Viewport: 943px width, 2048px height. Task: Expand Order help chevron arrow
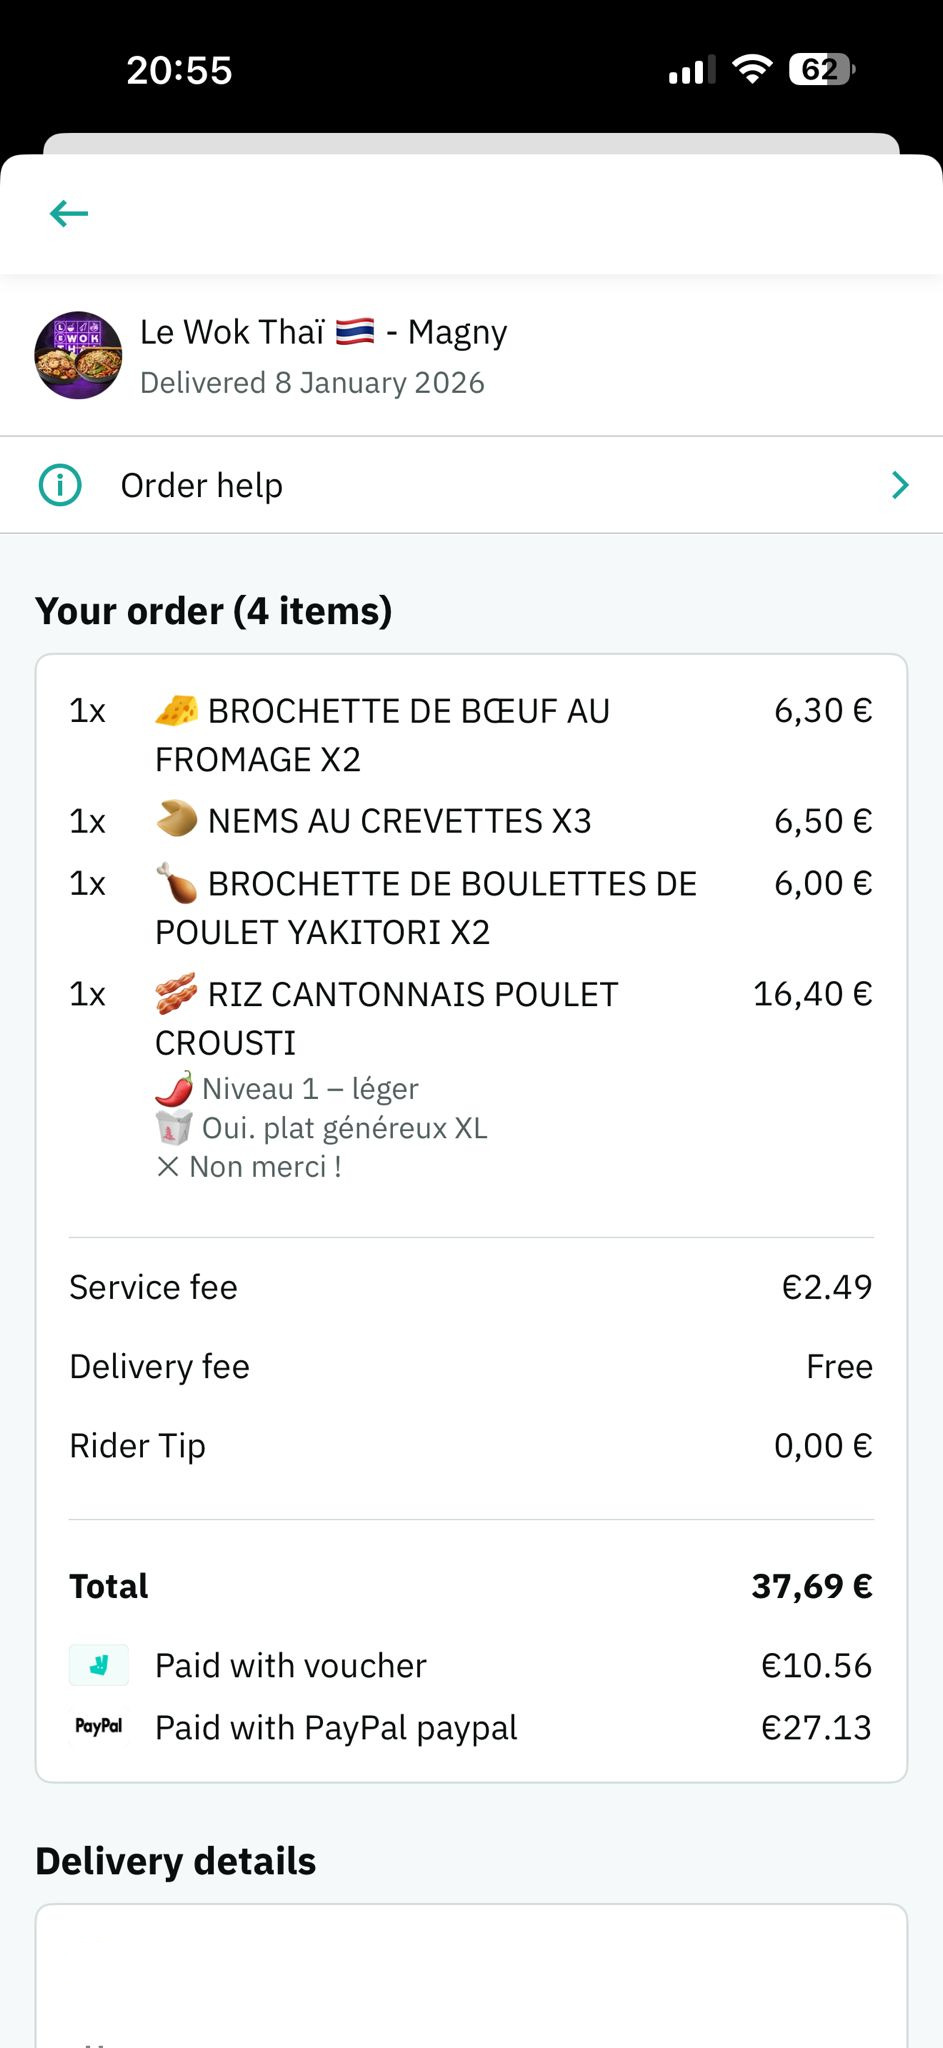(900, 485)
